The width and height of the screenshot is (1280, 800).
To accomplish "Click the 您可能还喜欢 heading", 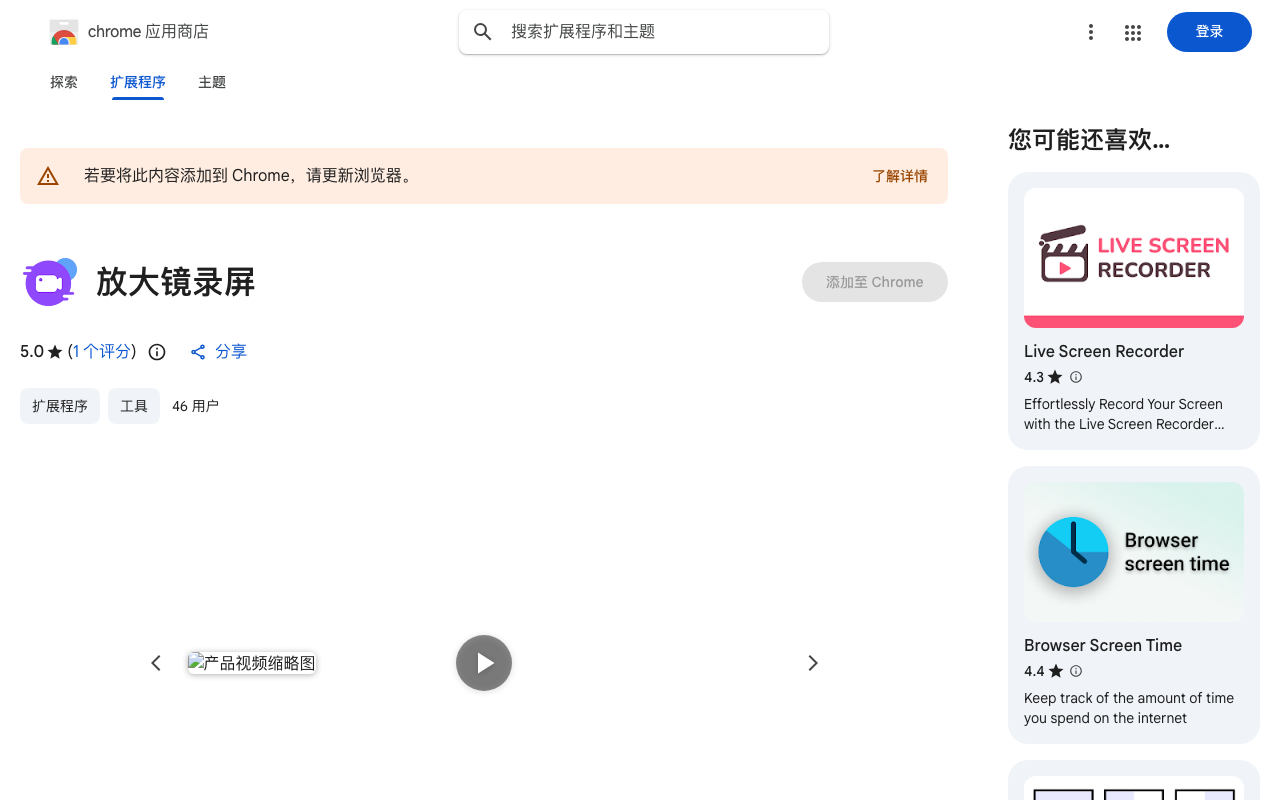I will pos(1089,140).
